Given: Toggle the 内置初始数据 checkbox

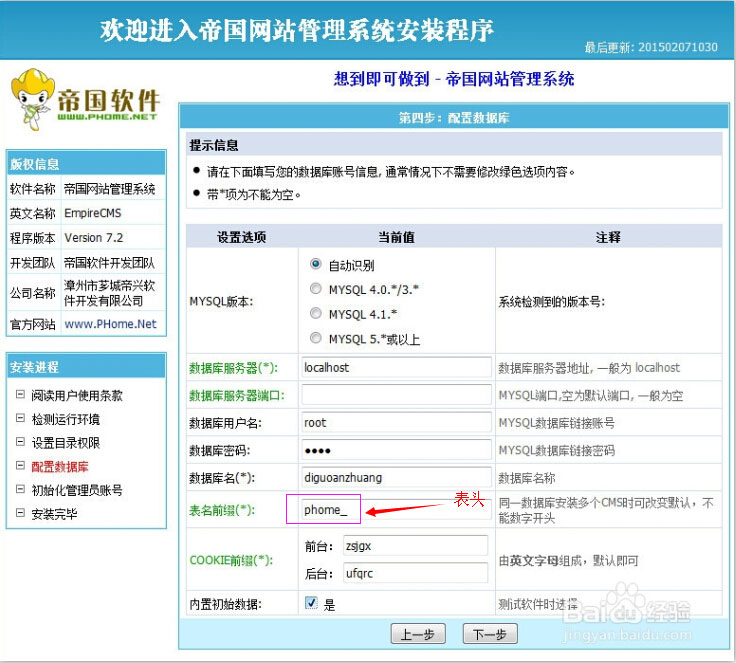Looking at the screenshot, I should (311, 602).
